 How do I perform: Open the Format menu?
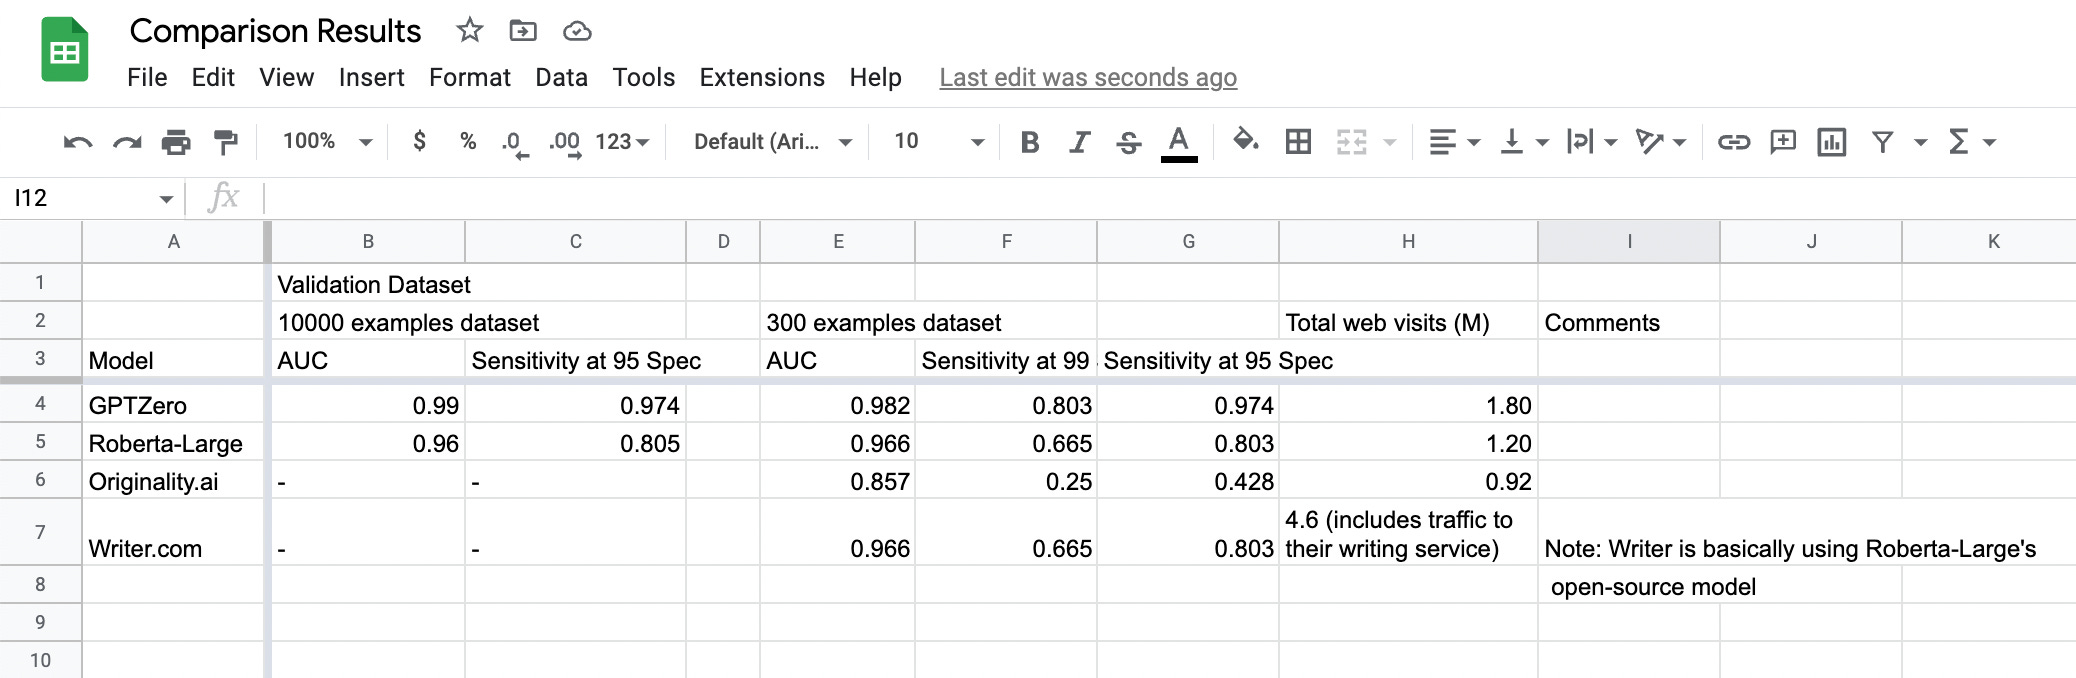point(470,77)
